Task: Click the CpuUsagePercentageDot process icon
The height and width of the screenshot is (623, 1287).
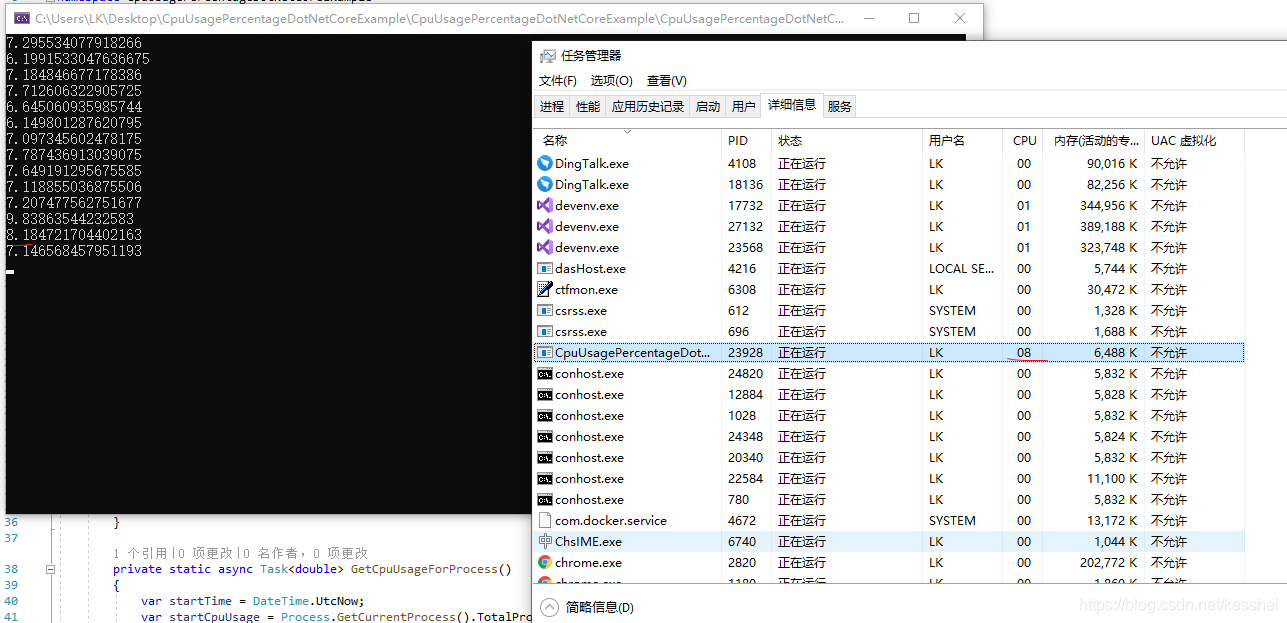Action: pyautogui.click(x=545, y=352)
